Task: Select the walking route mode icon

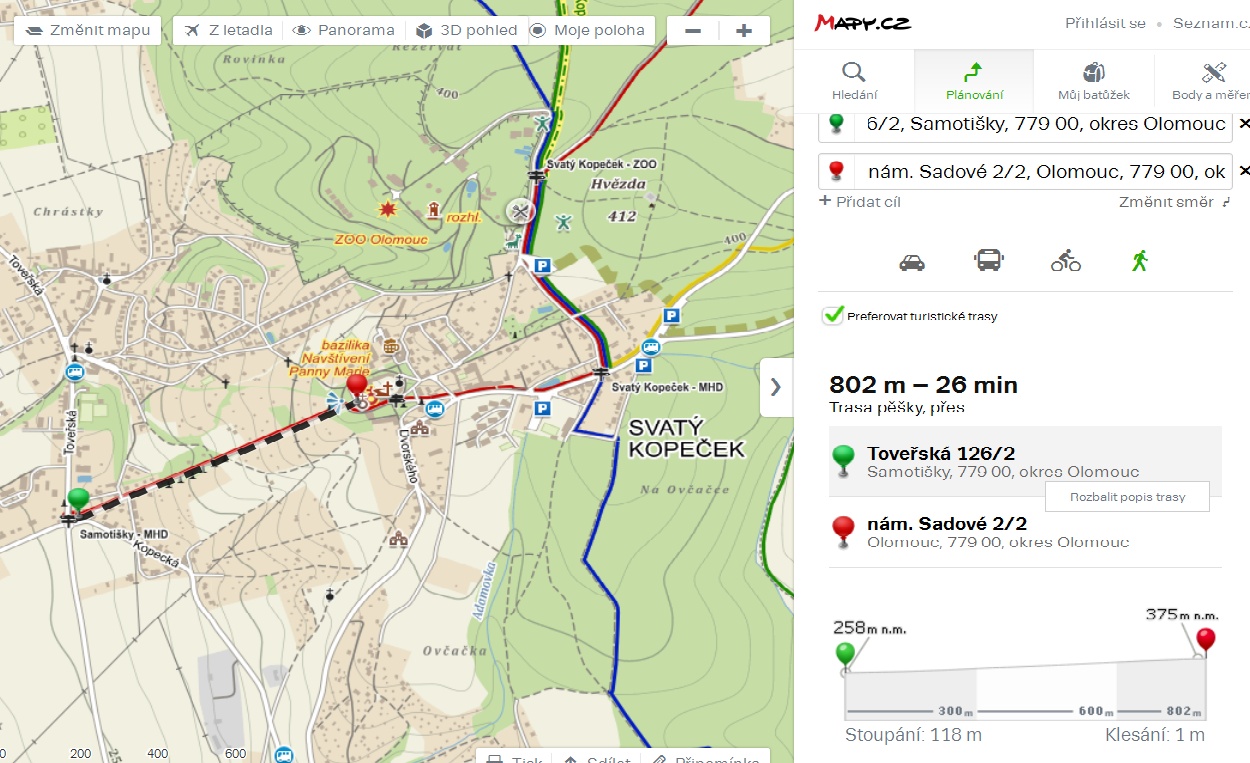Action: point(1139,261)
